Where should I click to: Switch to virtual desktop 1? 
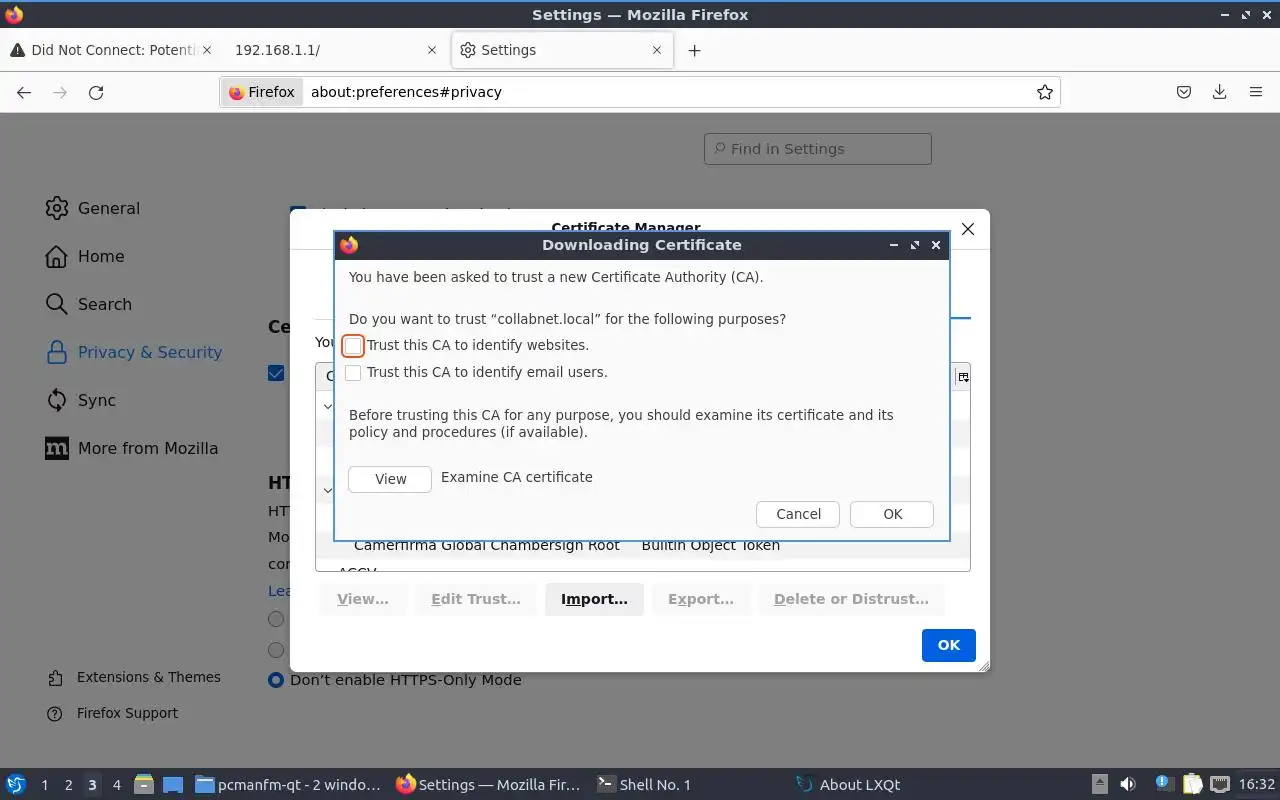coord(44,784)
